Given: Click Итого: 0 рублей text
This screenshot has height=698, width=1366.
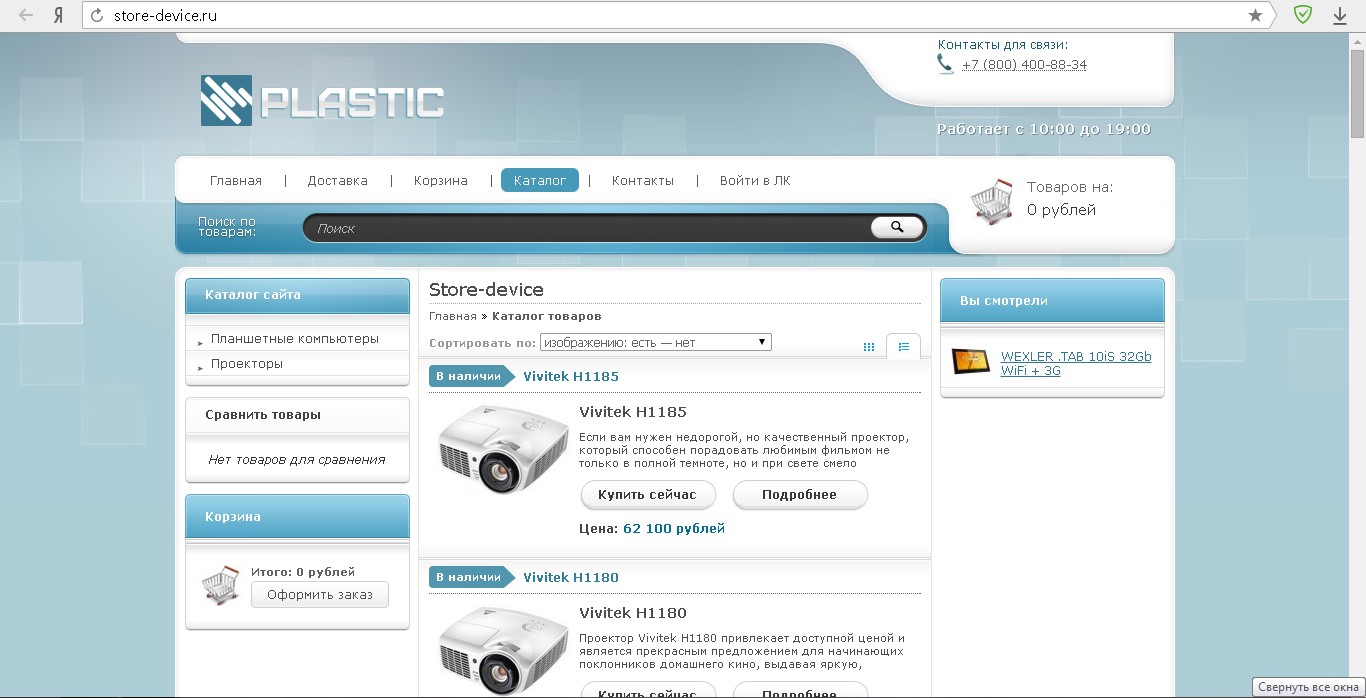Looking at the screenshot, I should coord(303,572).
